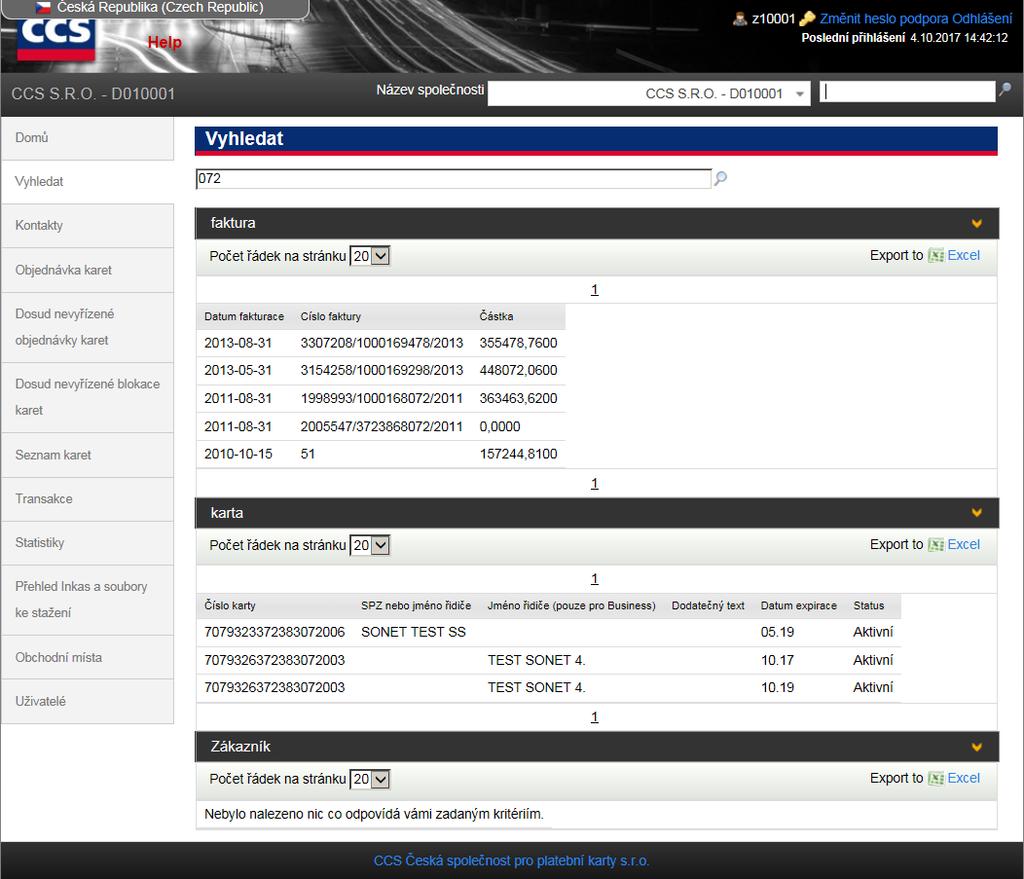Click the magnifier icon next to the 072 search field
1024x879 pixels.
(720, 178)
